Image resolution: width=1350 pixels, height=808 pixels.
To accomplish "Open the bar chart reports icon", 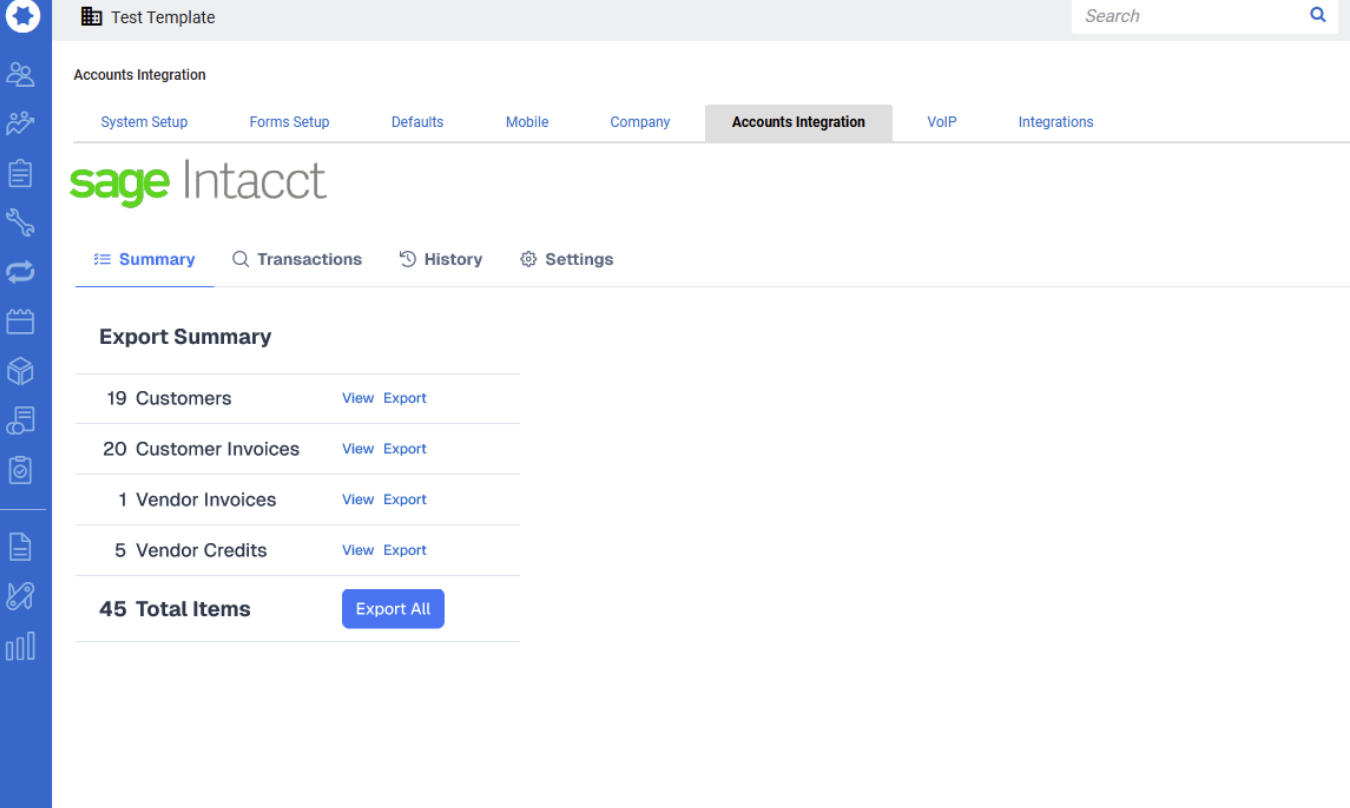I will pos(20,646).
